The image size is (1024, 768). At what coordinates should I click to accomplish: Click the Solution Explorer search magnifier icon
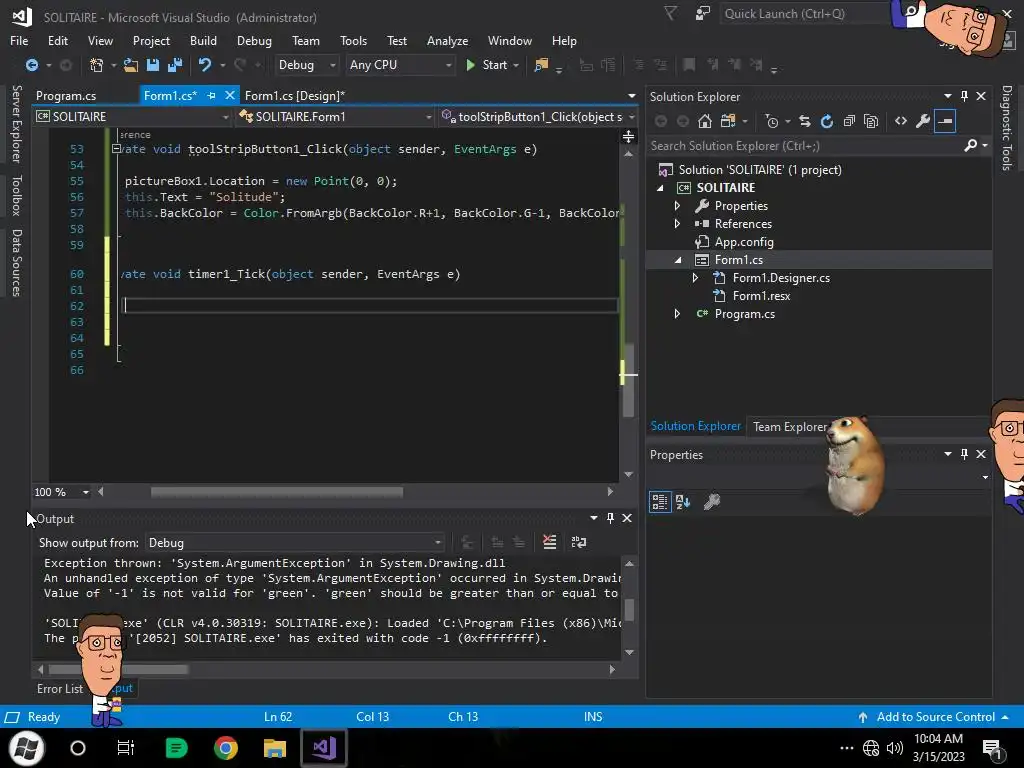click(970, 146)
